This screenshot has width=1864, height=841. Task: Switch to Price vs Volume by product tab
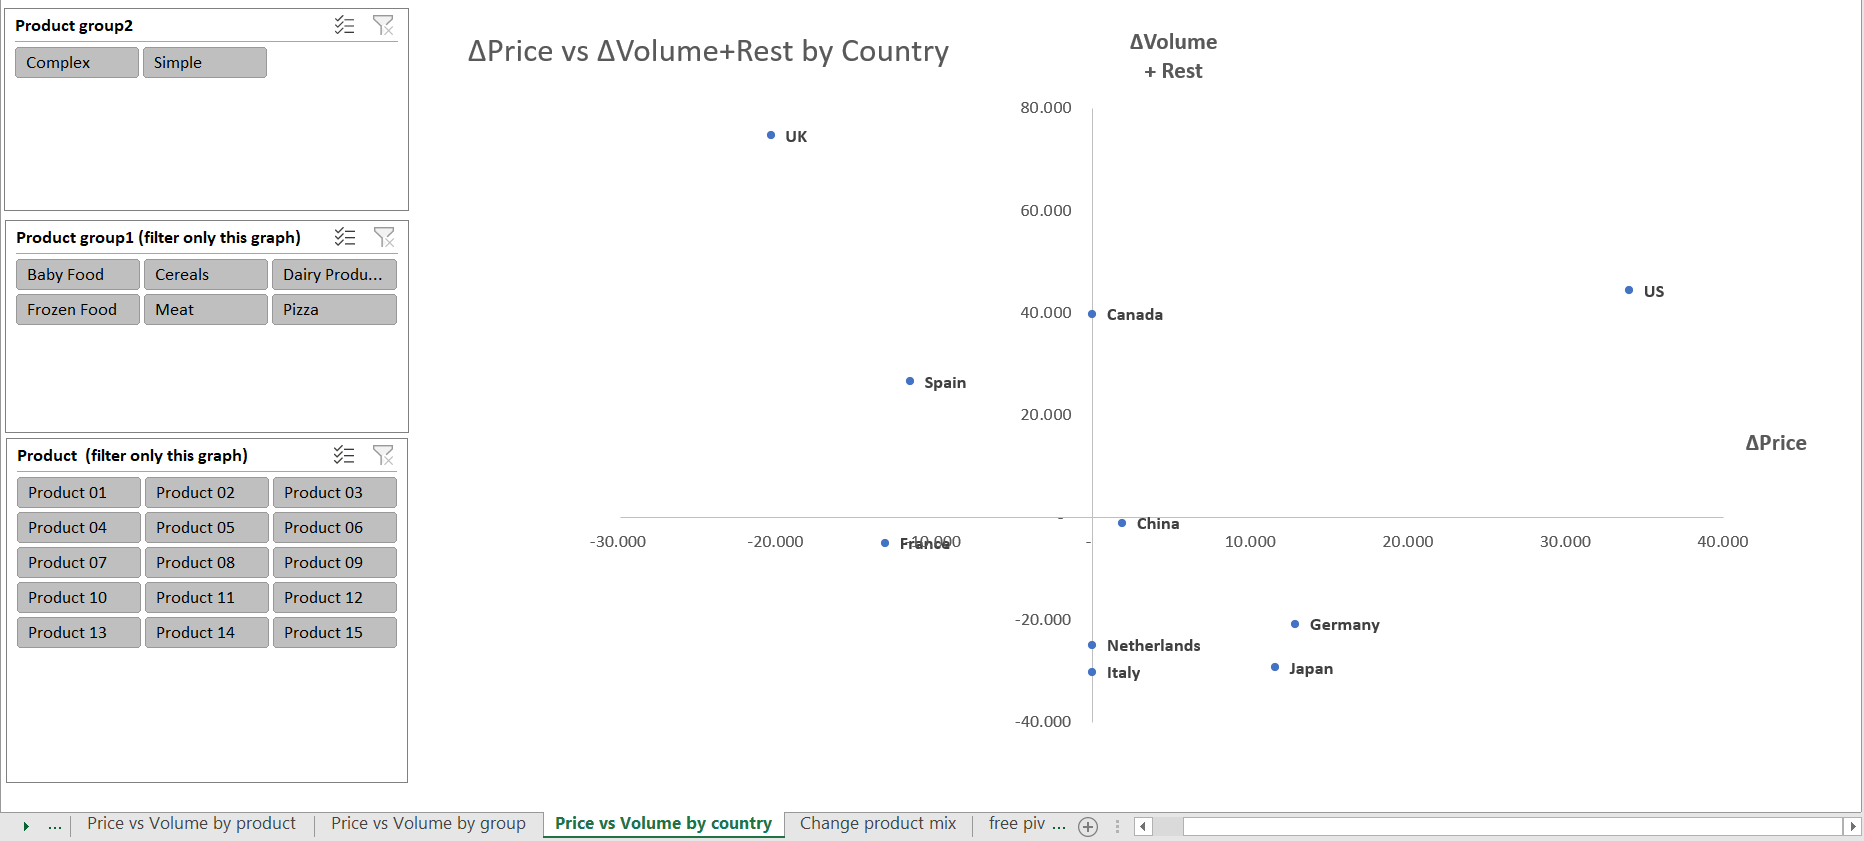191,824
